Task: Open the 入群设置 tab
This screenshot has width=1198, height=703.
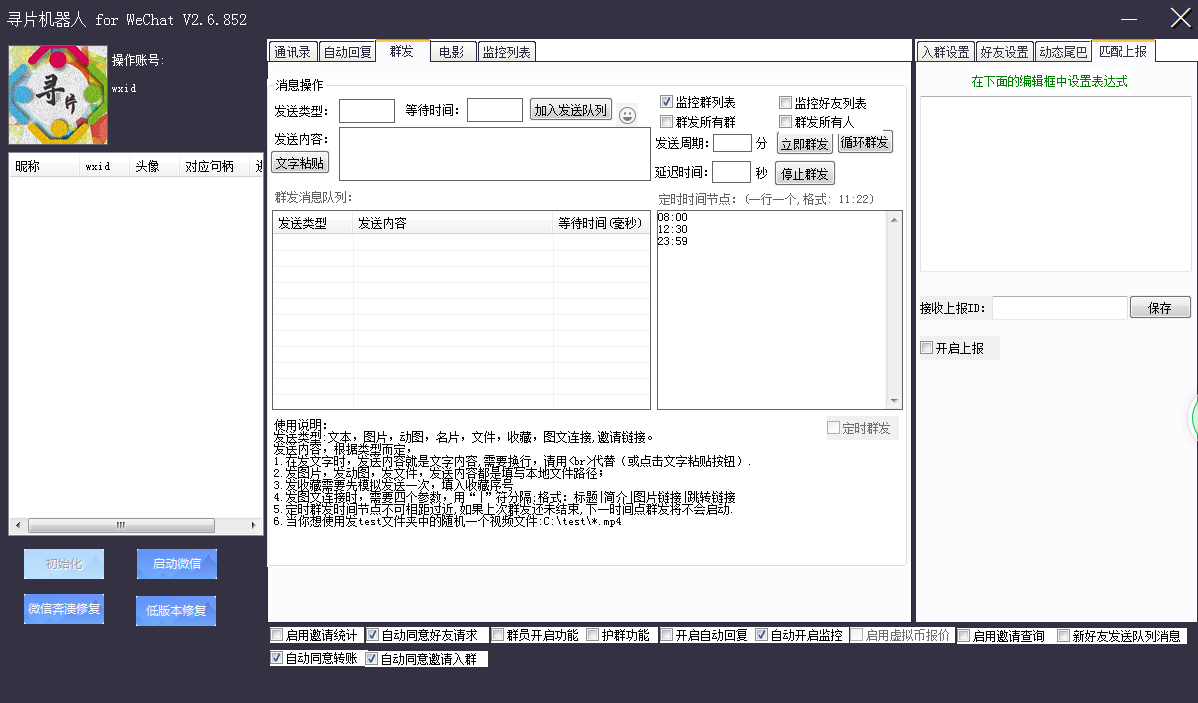Action: (946, 52)
